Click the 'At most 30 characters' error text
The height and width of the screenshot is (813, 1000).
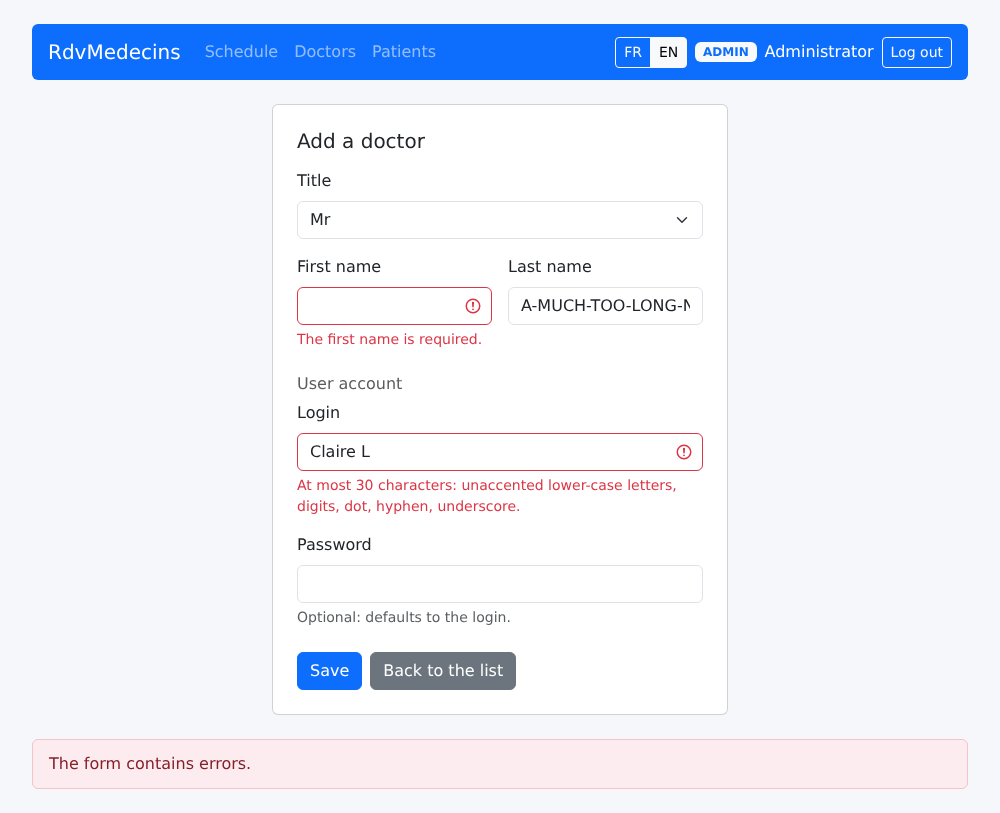(x=487, y=495)
